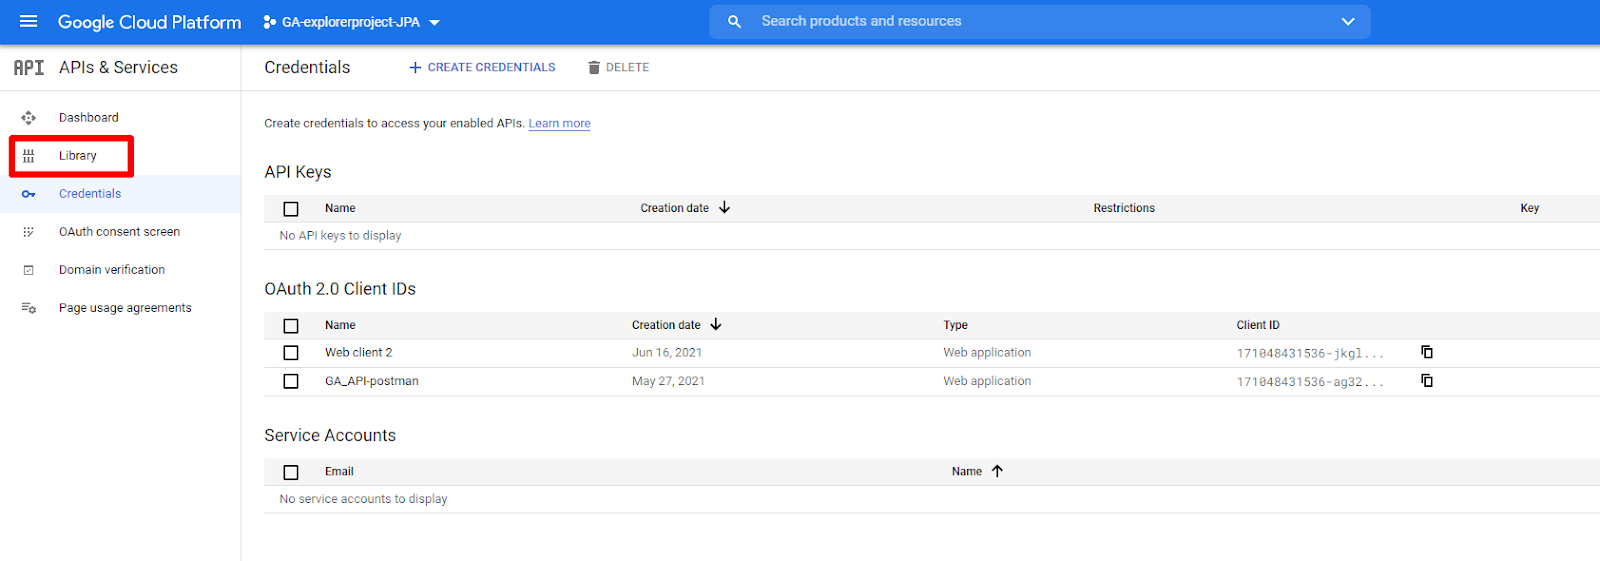Select the GA_API-postman checkbox

click(x=291, y=381)
